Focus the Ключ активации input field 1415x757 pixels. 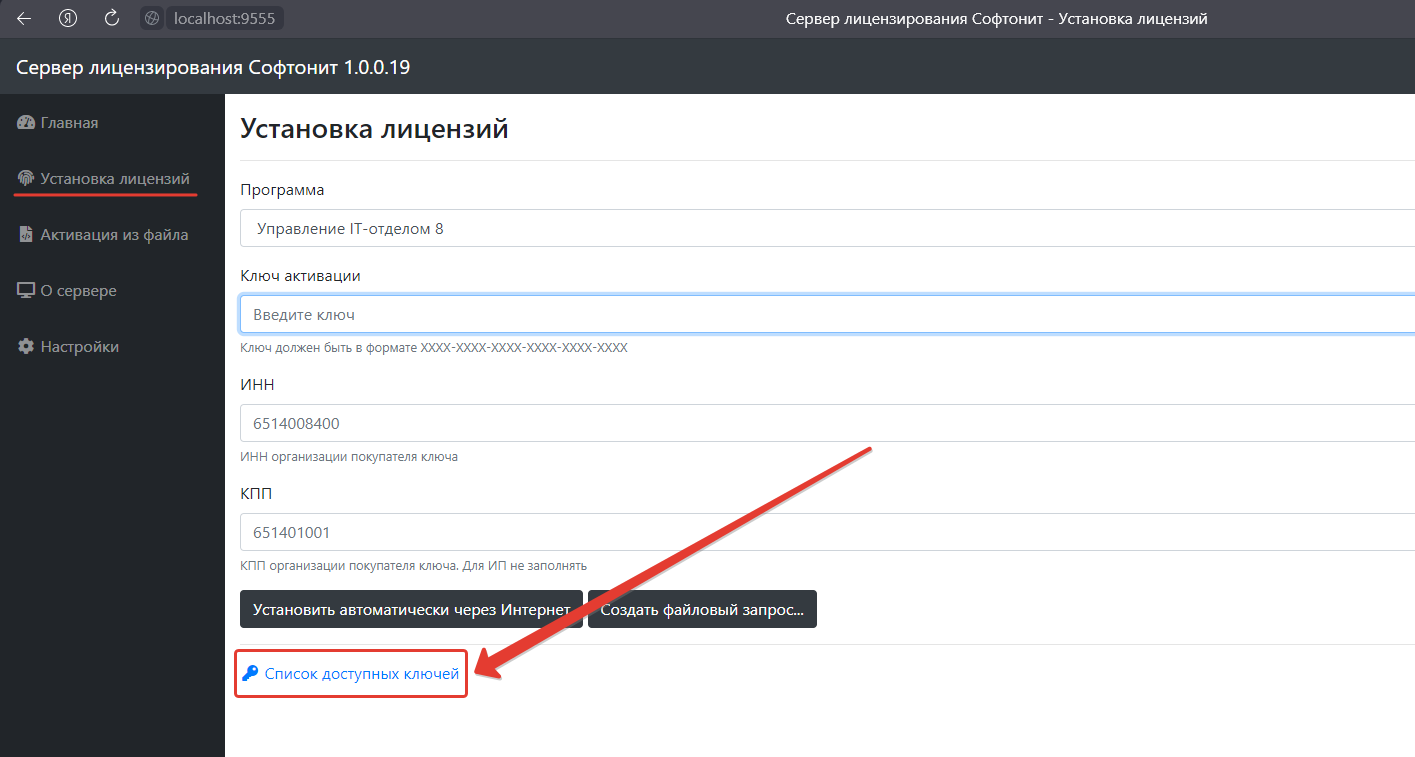826,314
